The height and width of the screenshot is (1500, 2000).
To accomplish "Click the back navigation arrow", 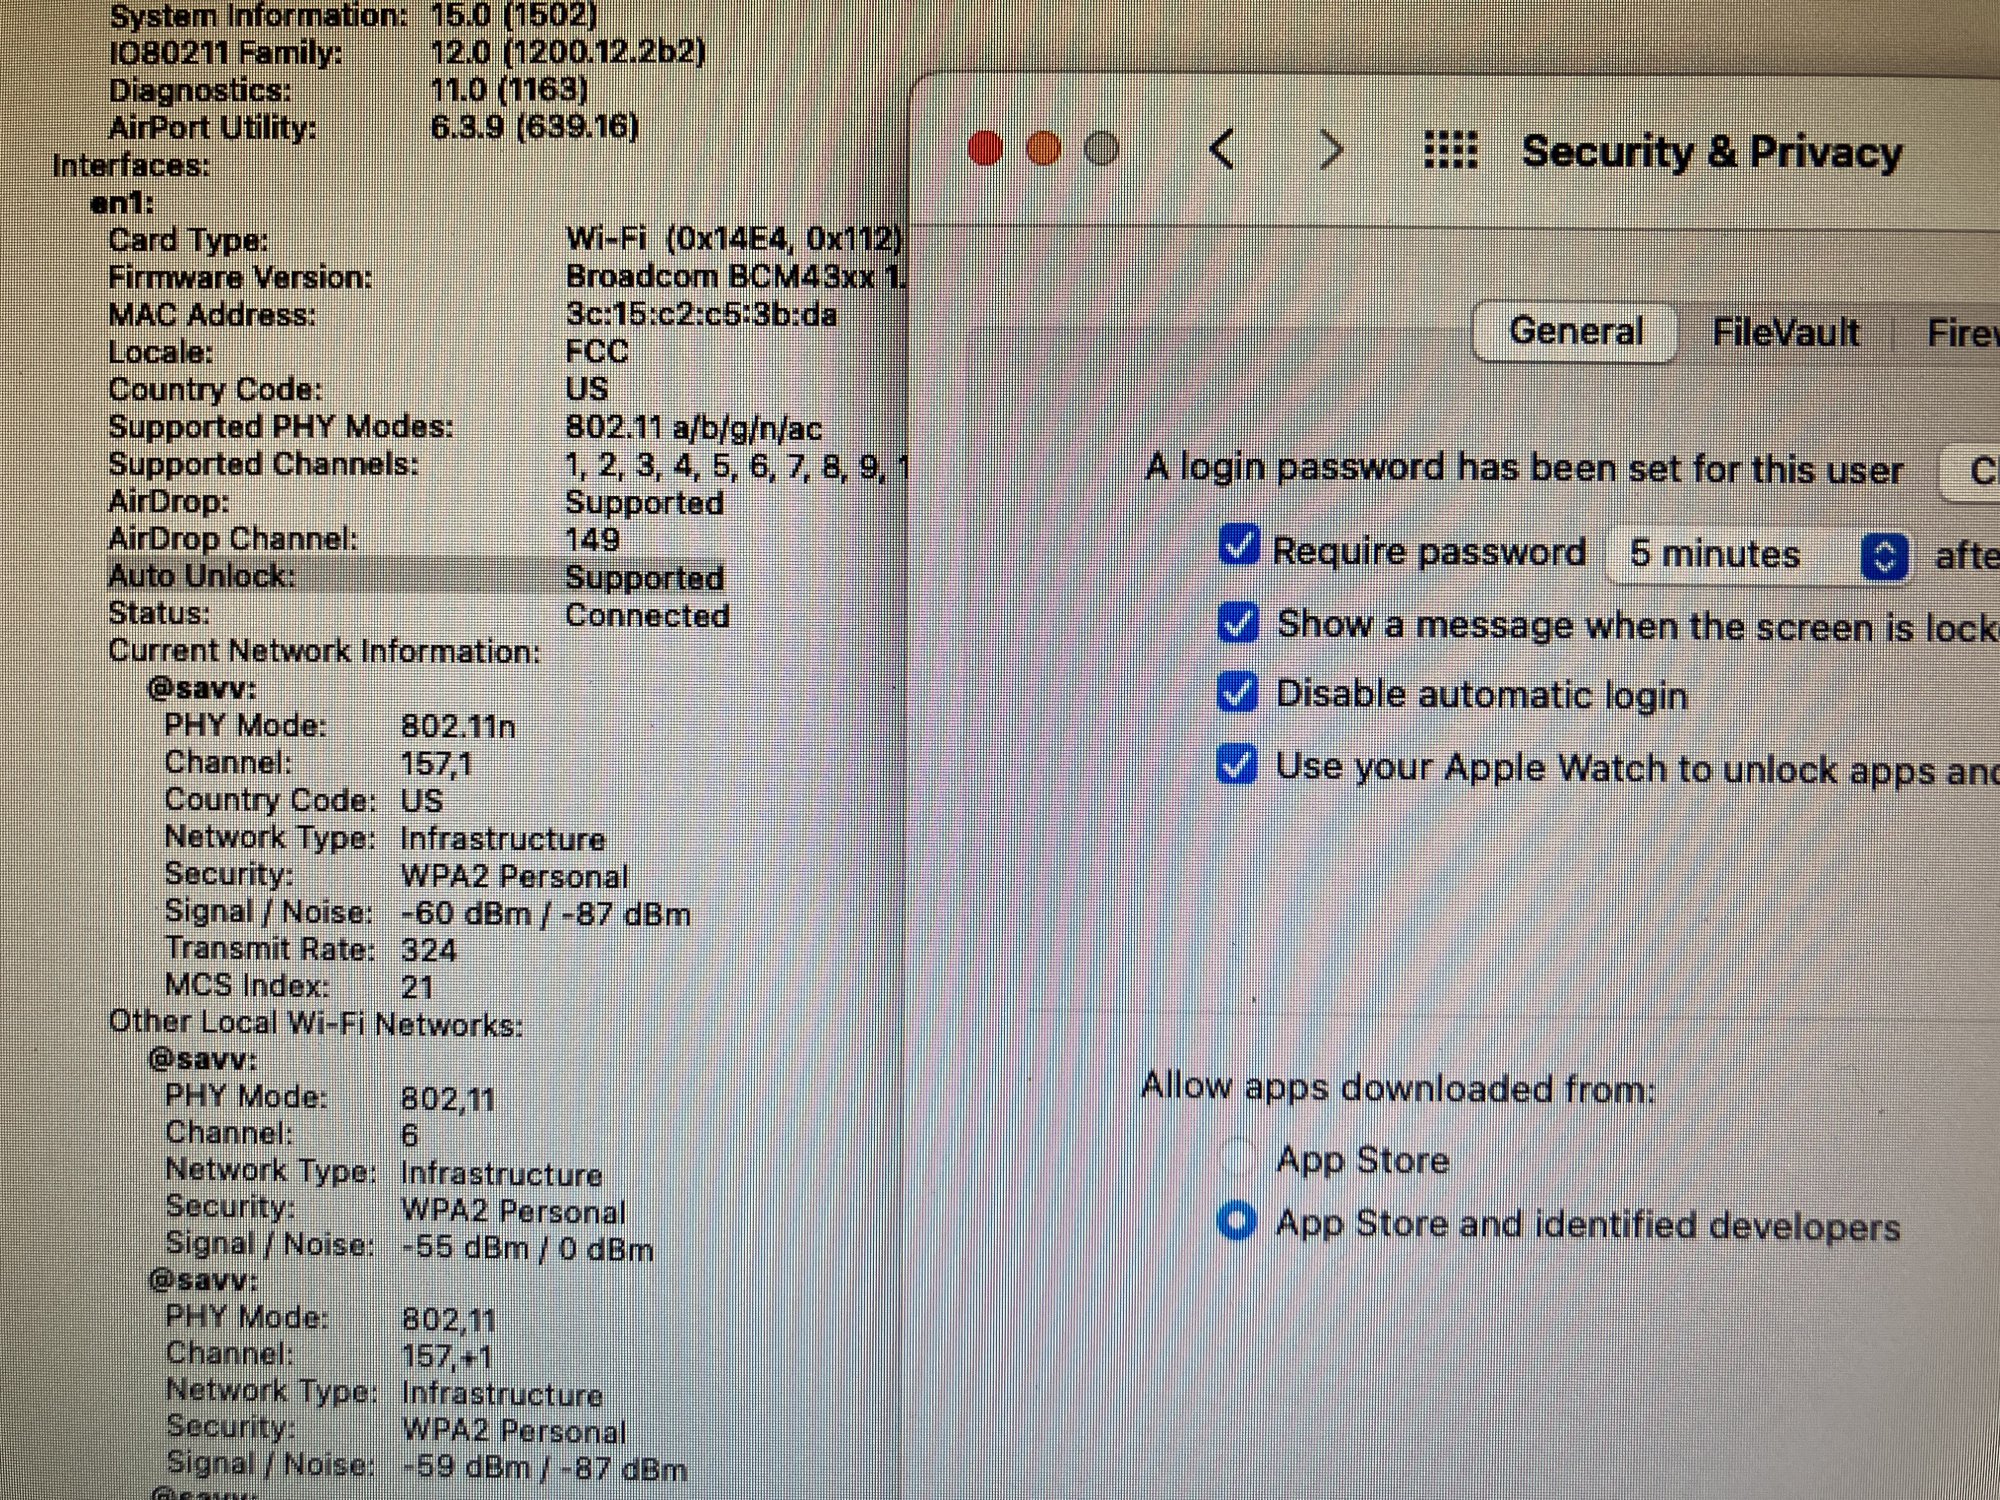I will tap(1222, 150).
